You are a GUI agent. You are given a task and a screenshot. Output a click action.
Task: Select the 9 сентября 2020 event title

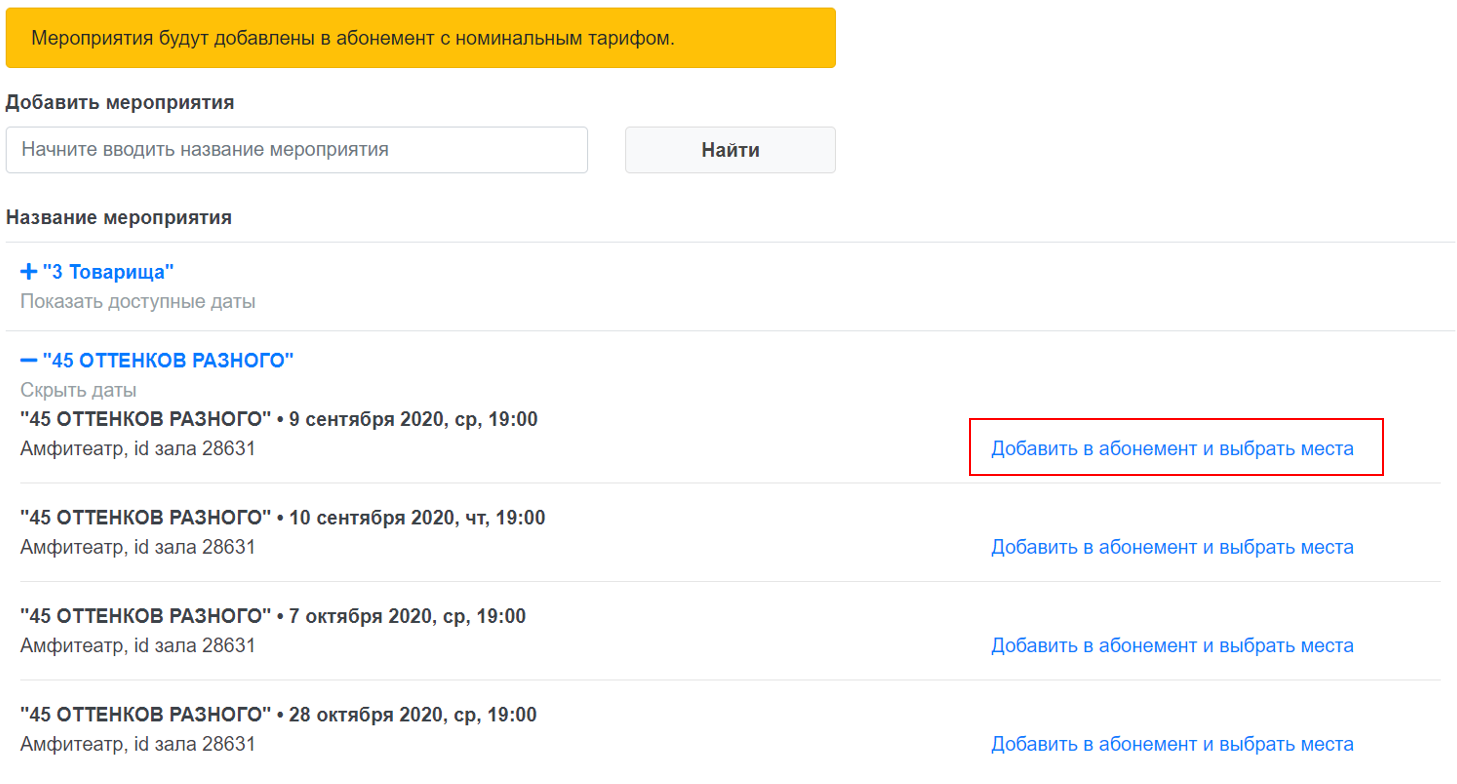click(279, 419)
